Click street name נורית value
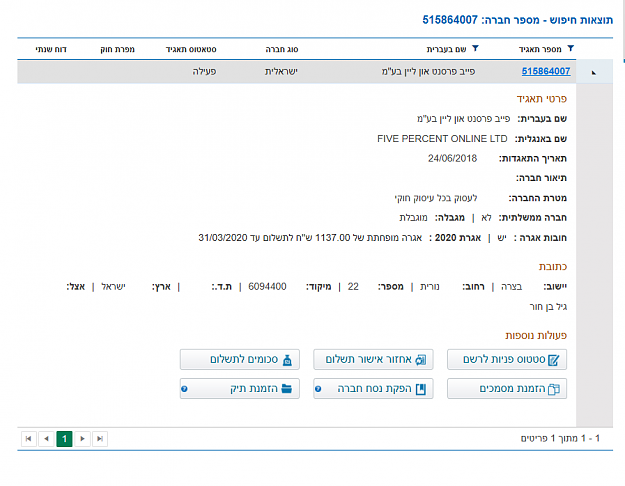625x486 pixels. point(430,287)
